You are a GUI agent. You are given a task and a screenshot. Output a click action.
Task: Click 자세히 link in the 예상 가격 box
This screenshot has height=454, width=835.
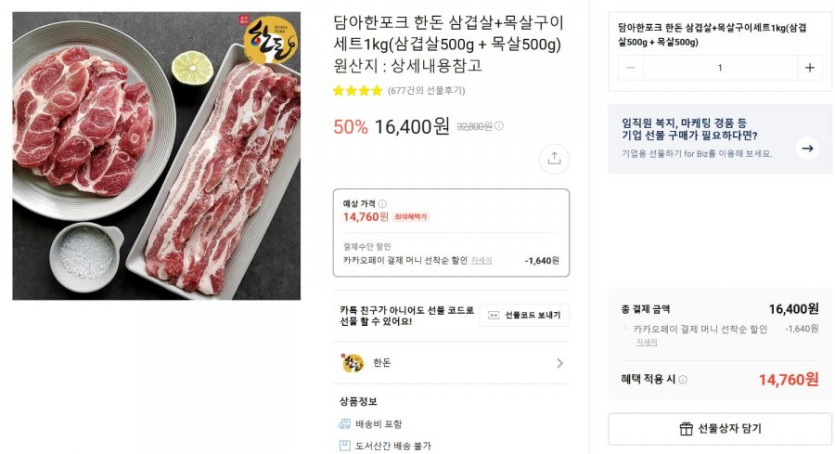tap(481, 261)
